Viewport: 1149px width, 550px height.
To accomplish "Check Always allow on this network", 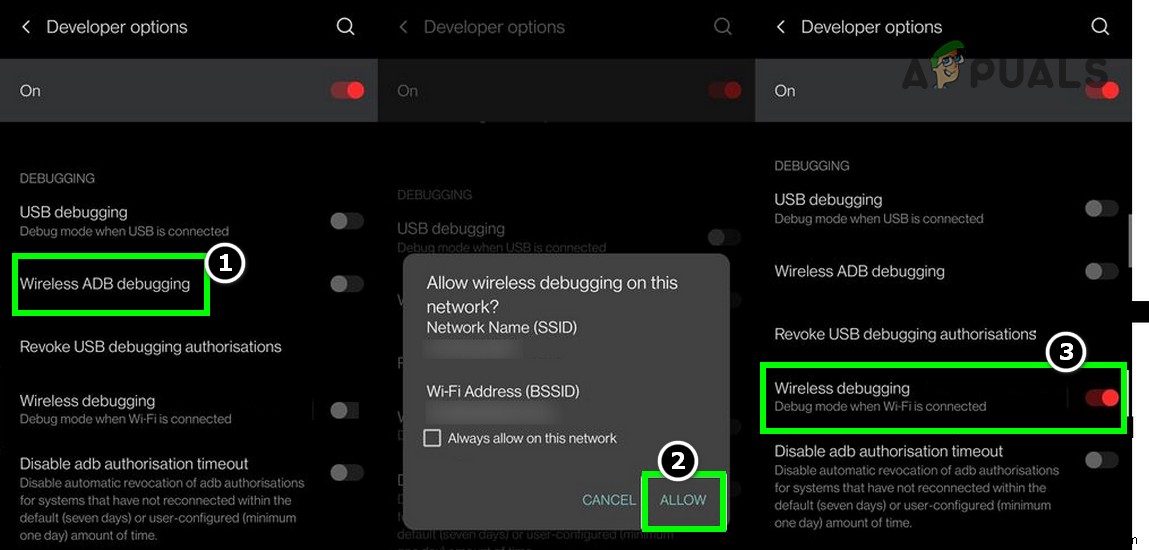I will [x=432, y=438].
